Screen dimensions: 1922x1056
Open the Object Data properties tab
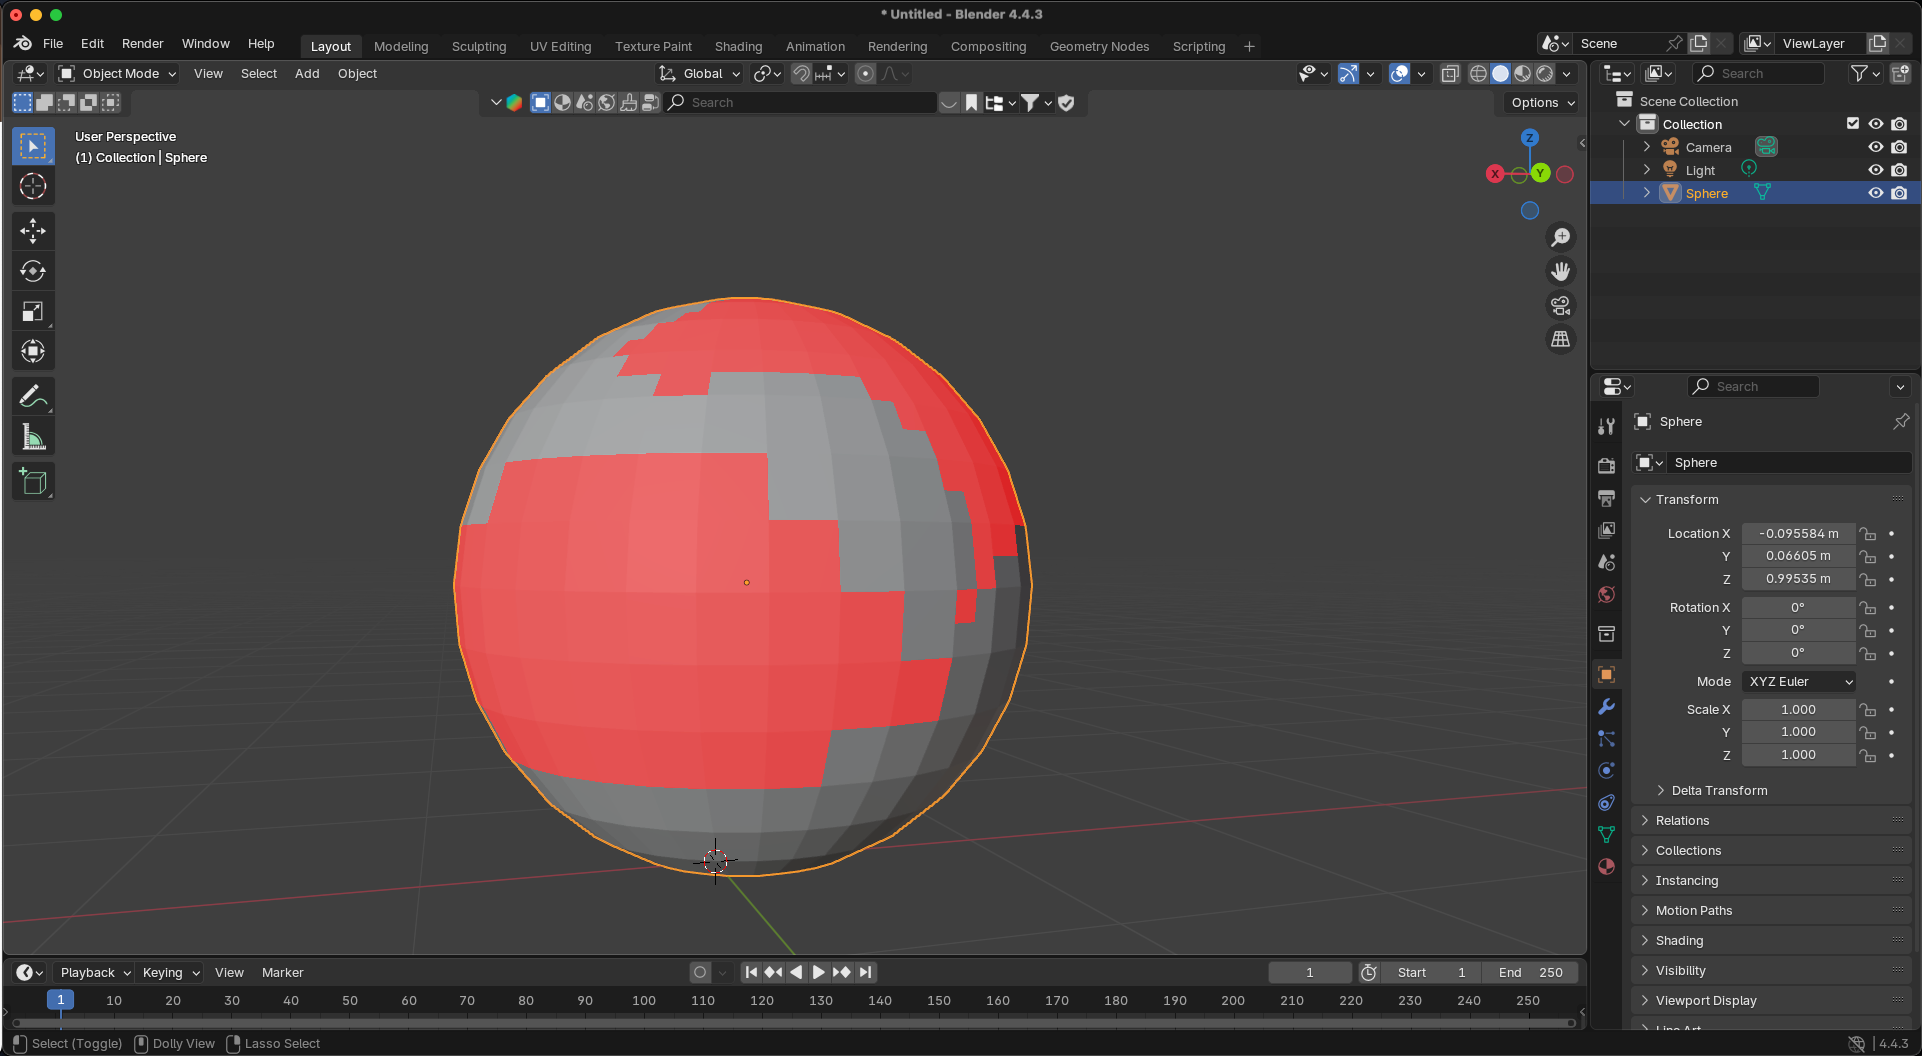[x=1606, y=834]
